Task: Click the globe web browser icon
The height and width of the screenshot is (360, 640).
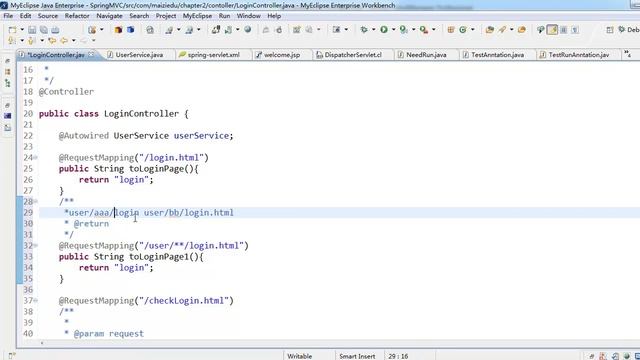Action: click(247, 29)
